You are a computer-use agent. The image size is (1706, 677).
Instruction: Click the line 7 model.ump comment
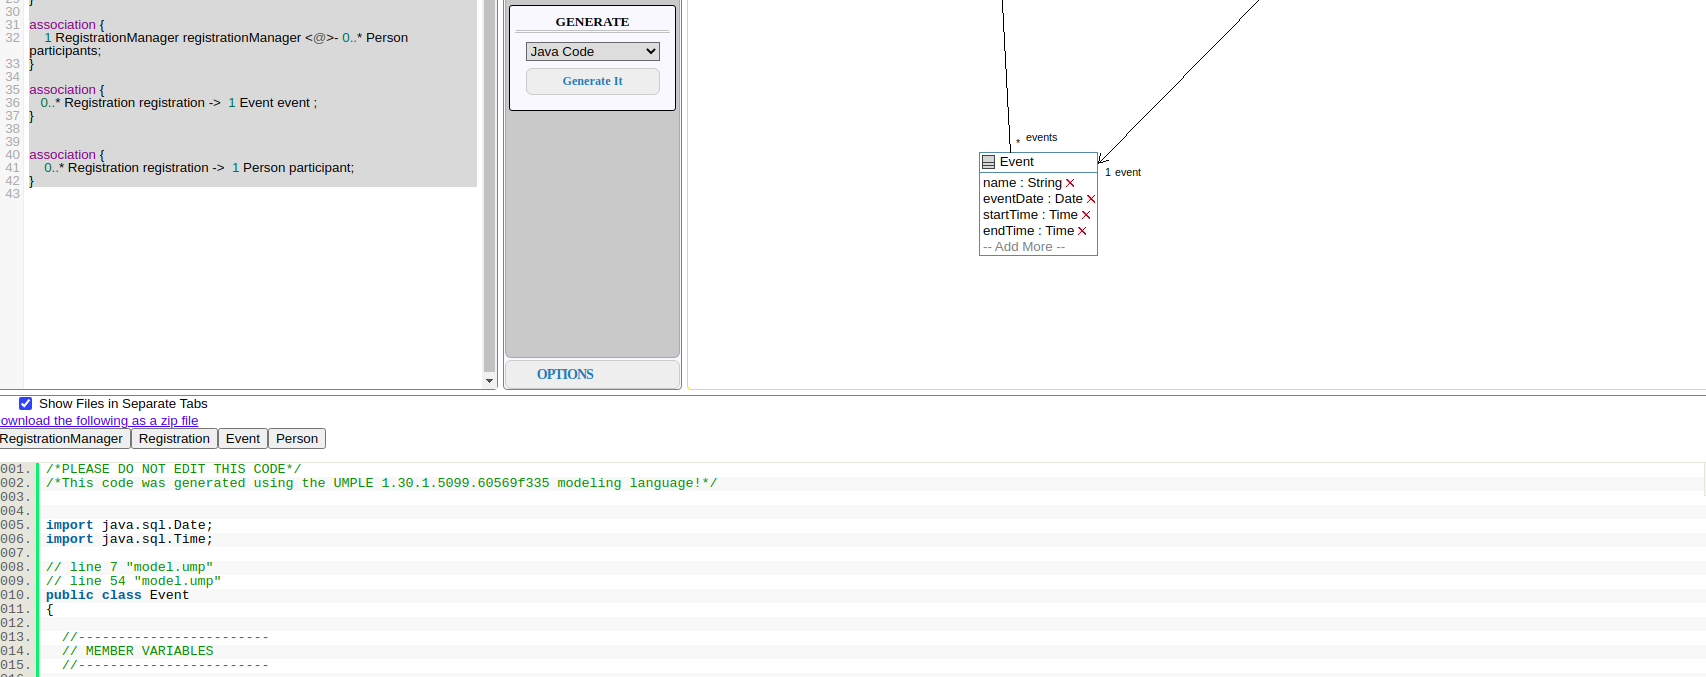pyautogui.click(x=129, y=567)
